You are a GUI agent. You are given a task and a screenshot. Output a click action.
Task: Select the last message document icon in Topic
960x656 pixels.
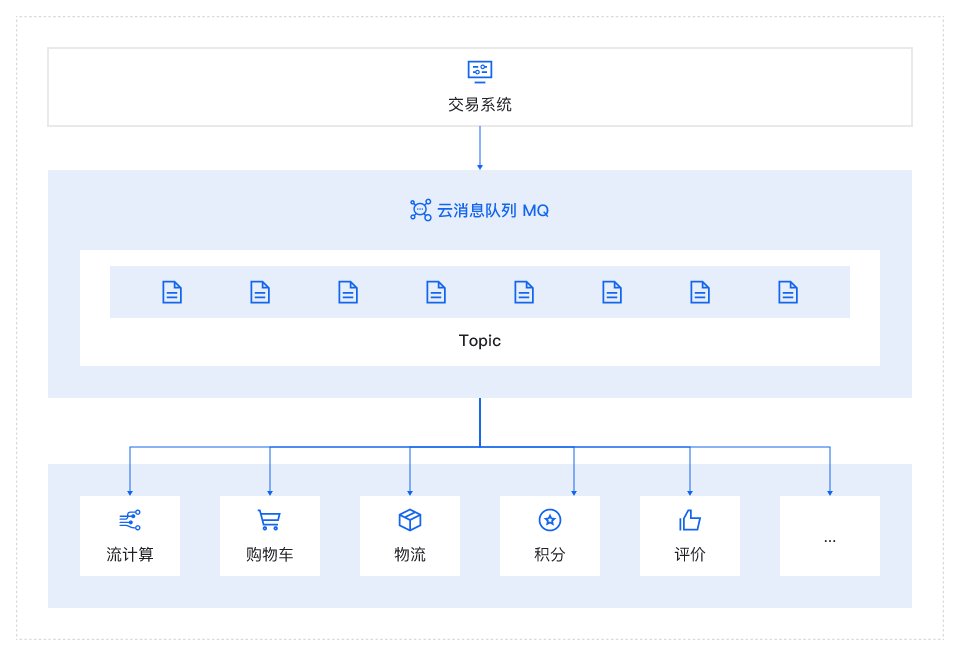[x=788, y=292]
